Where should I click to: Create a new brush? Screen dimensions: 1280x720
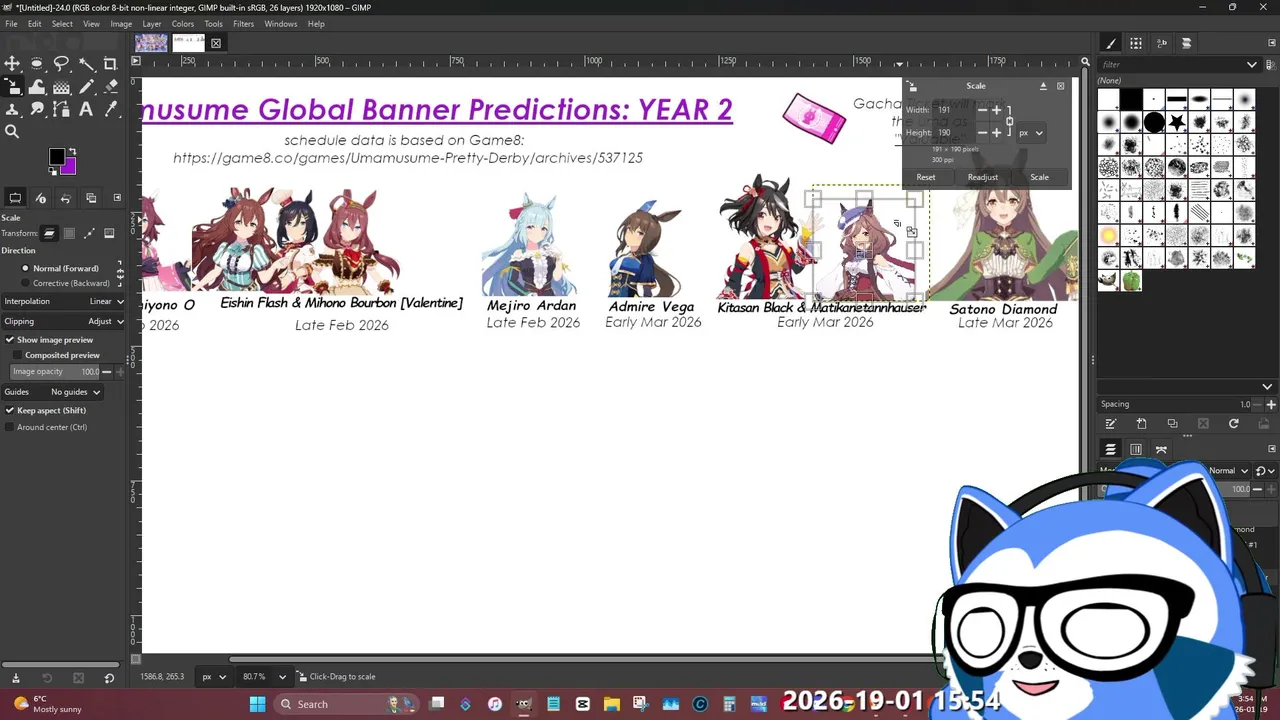pos(1141,423)
